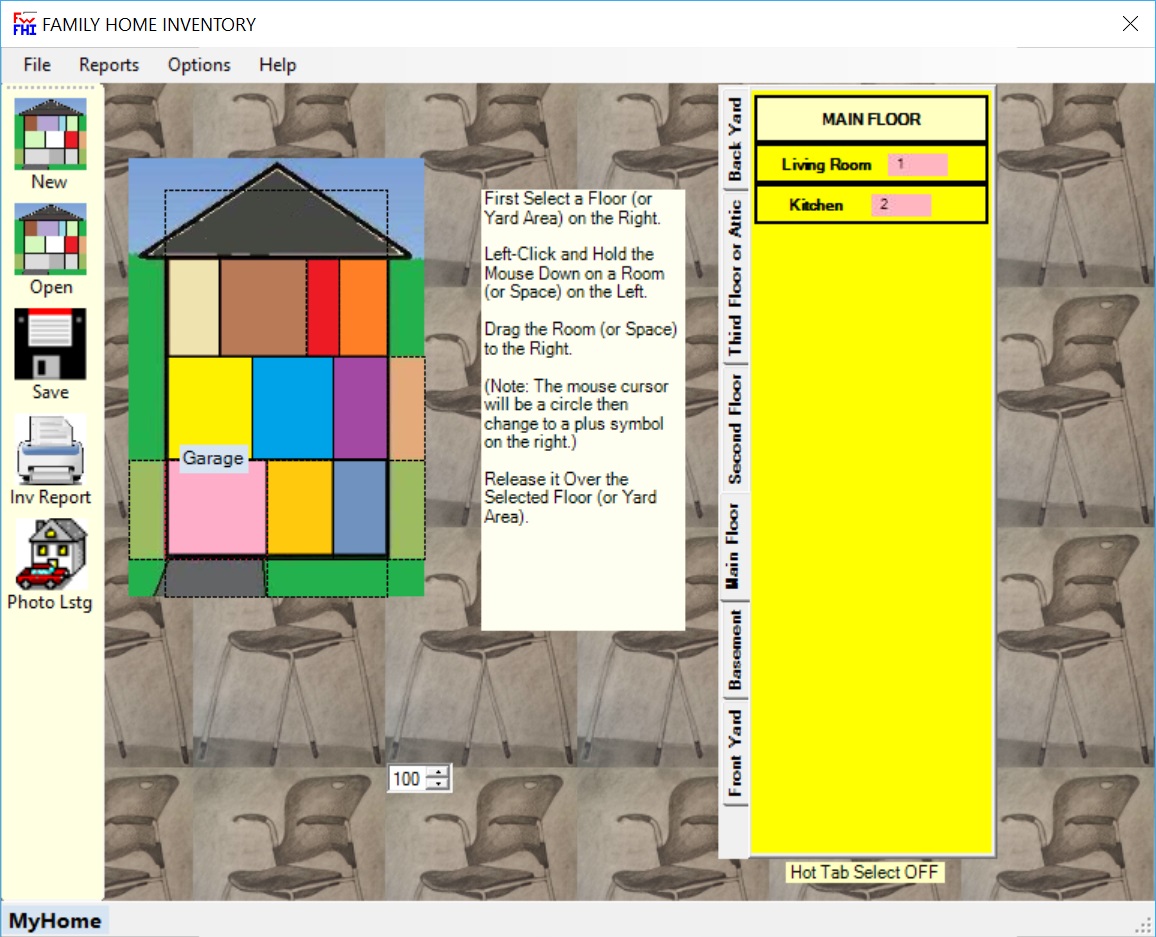
Task: Switch to the Third Floor or Attic tab
Action: (734, 279)
